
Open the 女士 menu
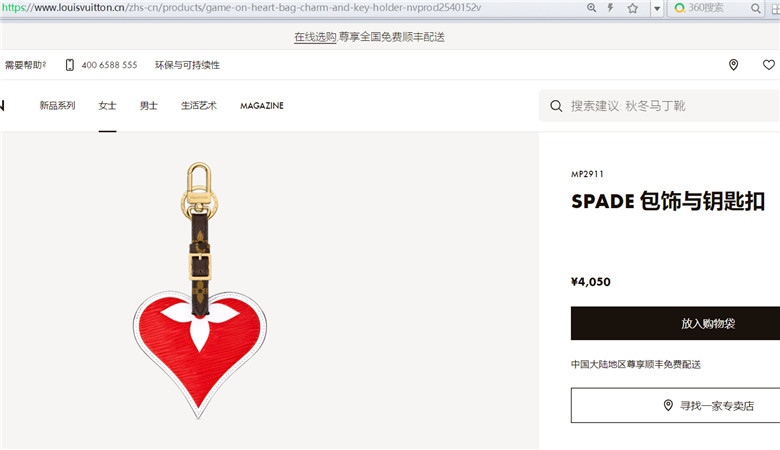click(x=107, y=105)
